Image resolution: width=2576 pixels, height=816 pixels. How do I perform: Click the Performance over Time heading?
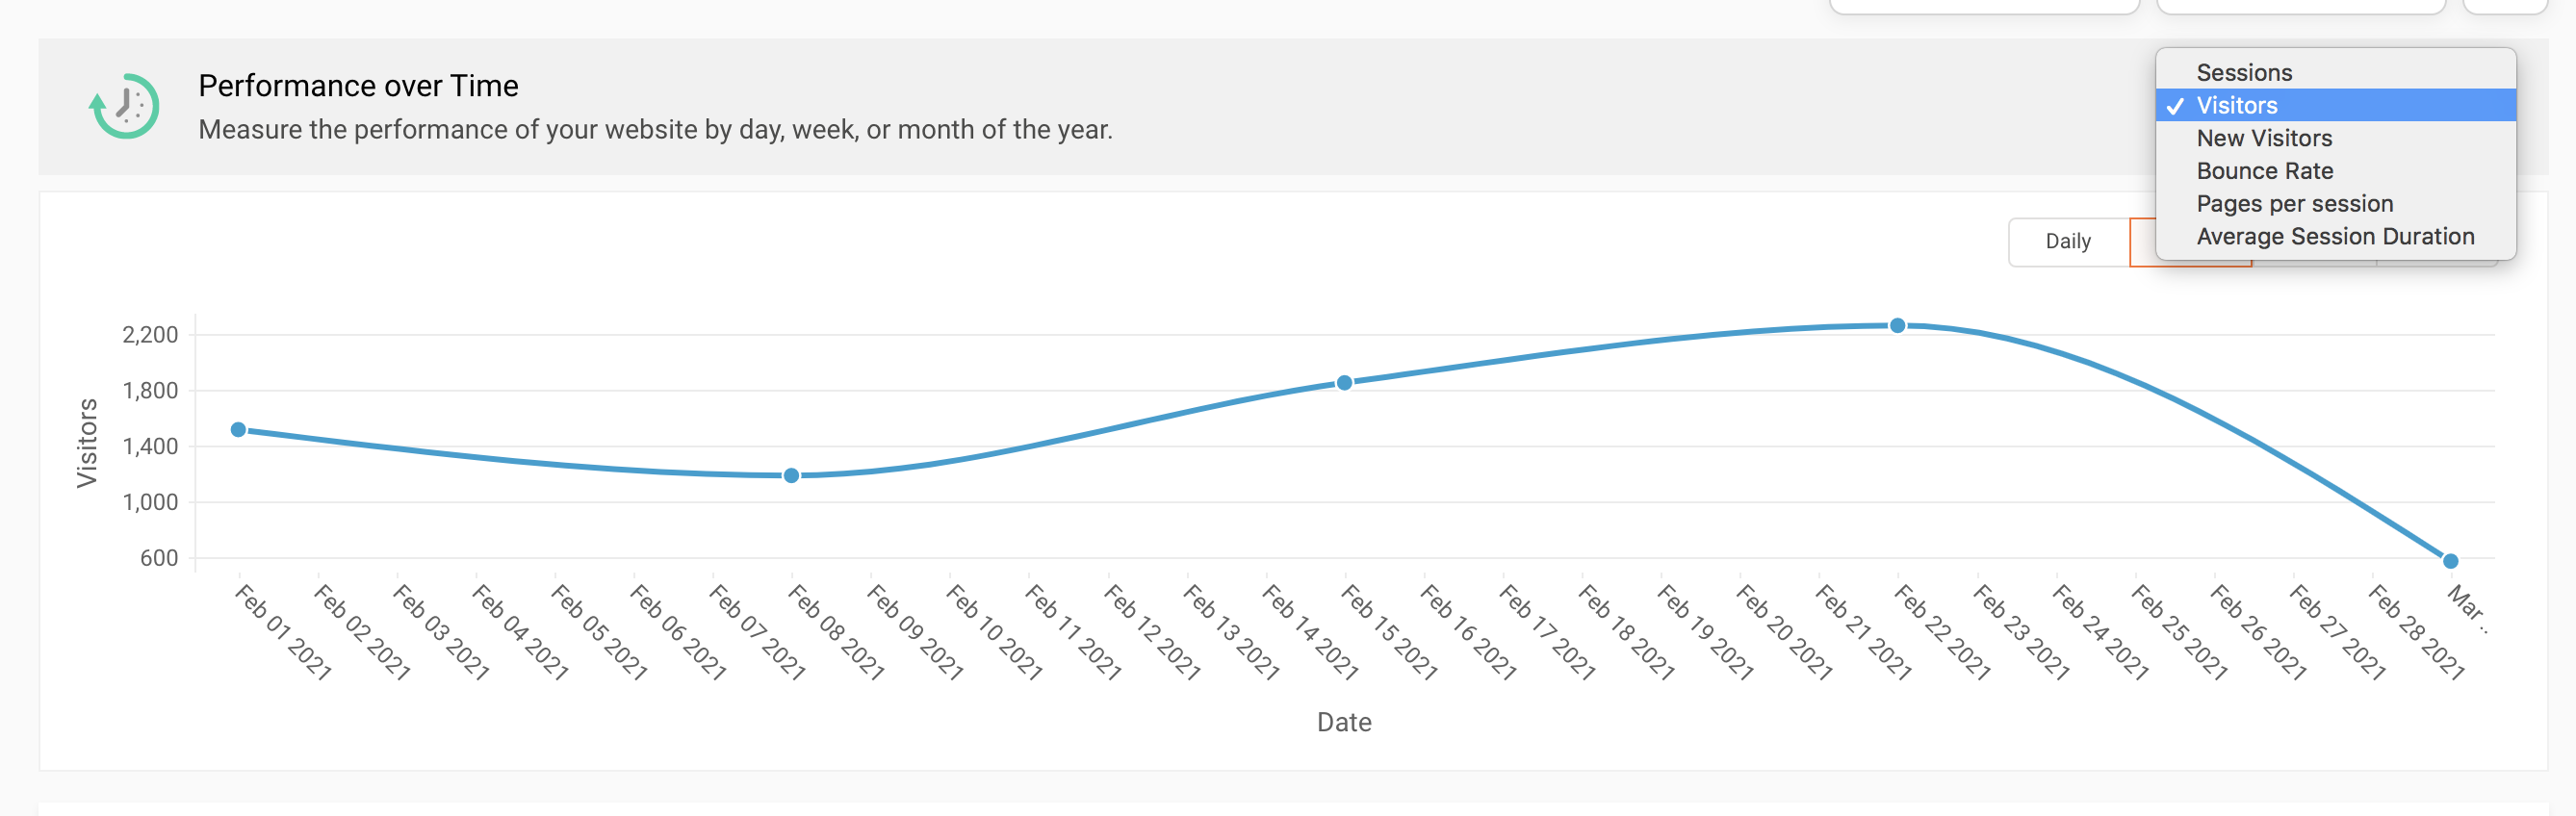coord(358,86)
